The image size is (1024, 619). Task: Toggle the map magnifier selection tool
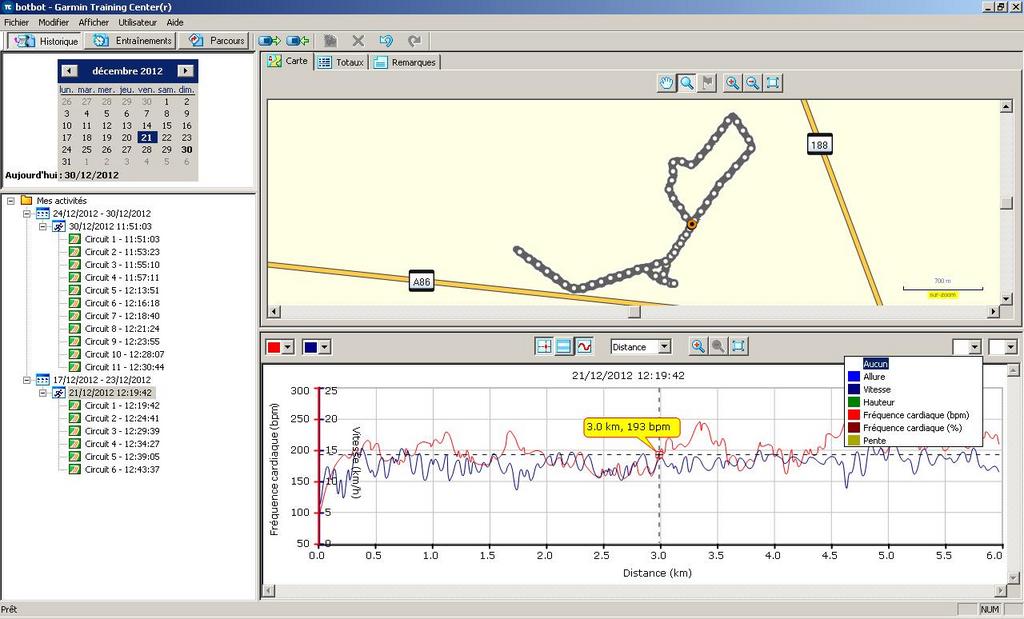coord(687,83)
